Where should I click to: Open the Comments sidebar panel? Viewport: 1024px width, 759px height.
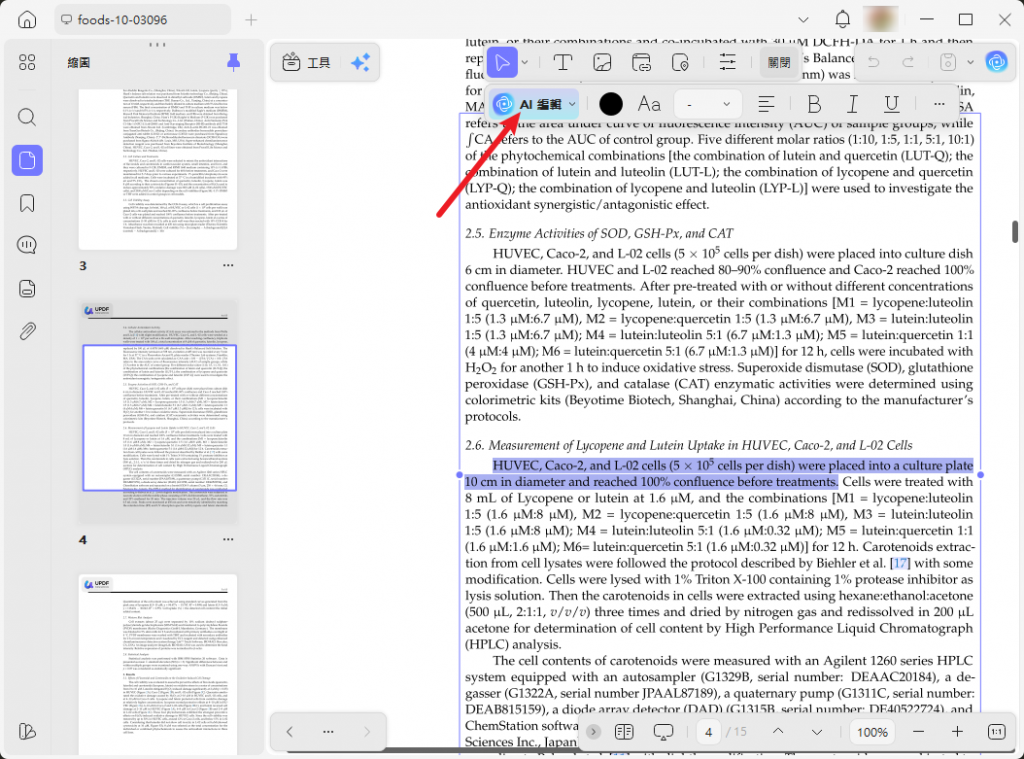click(27, 246)
